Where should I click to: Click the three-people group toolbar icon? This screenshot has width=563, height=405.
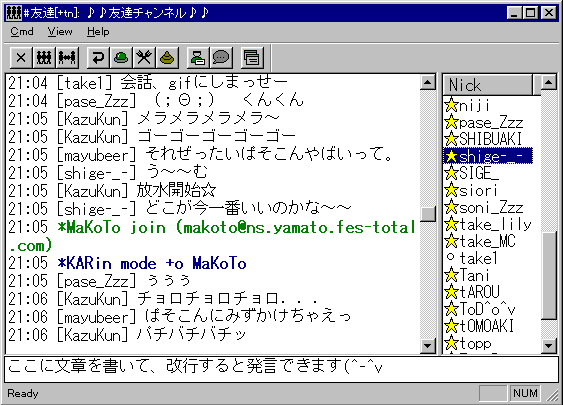(44, 57)
